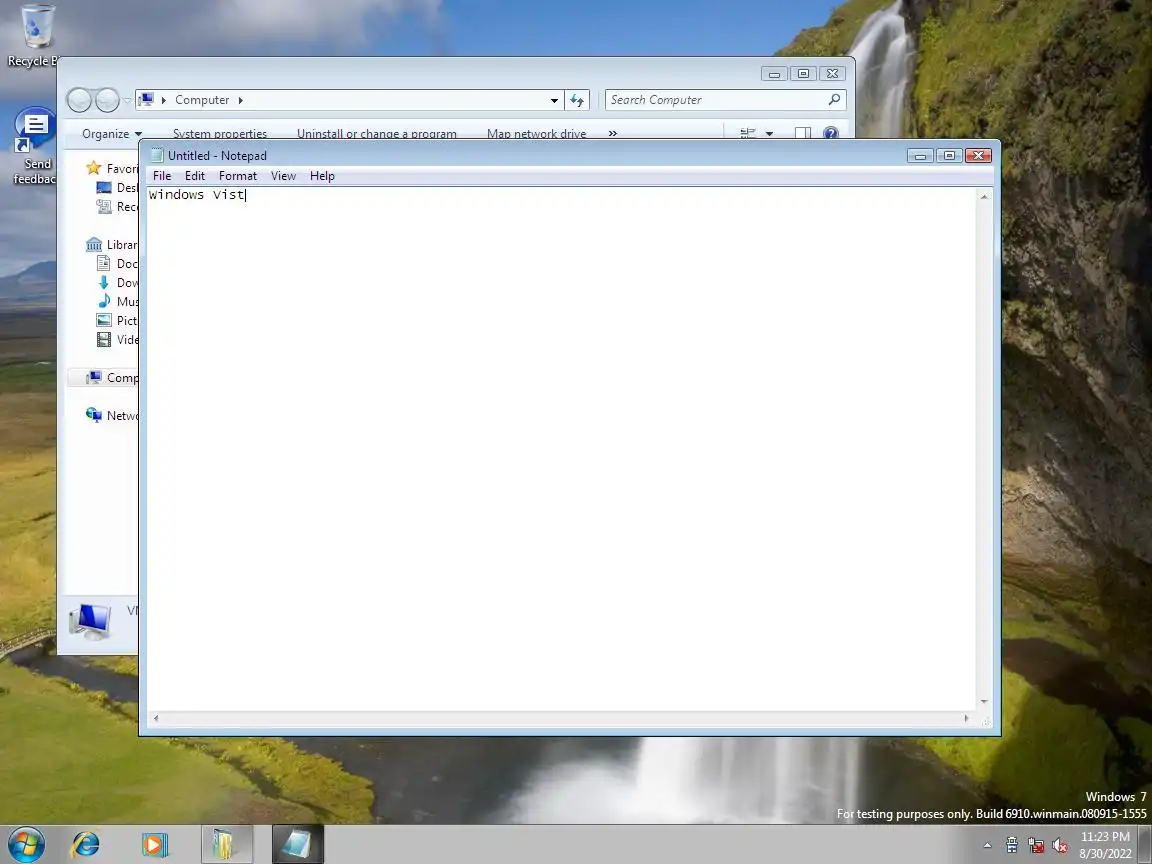This screenshot has width=1152, height=864.
Task: Close the Notepad window
Action: 979,156
